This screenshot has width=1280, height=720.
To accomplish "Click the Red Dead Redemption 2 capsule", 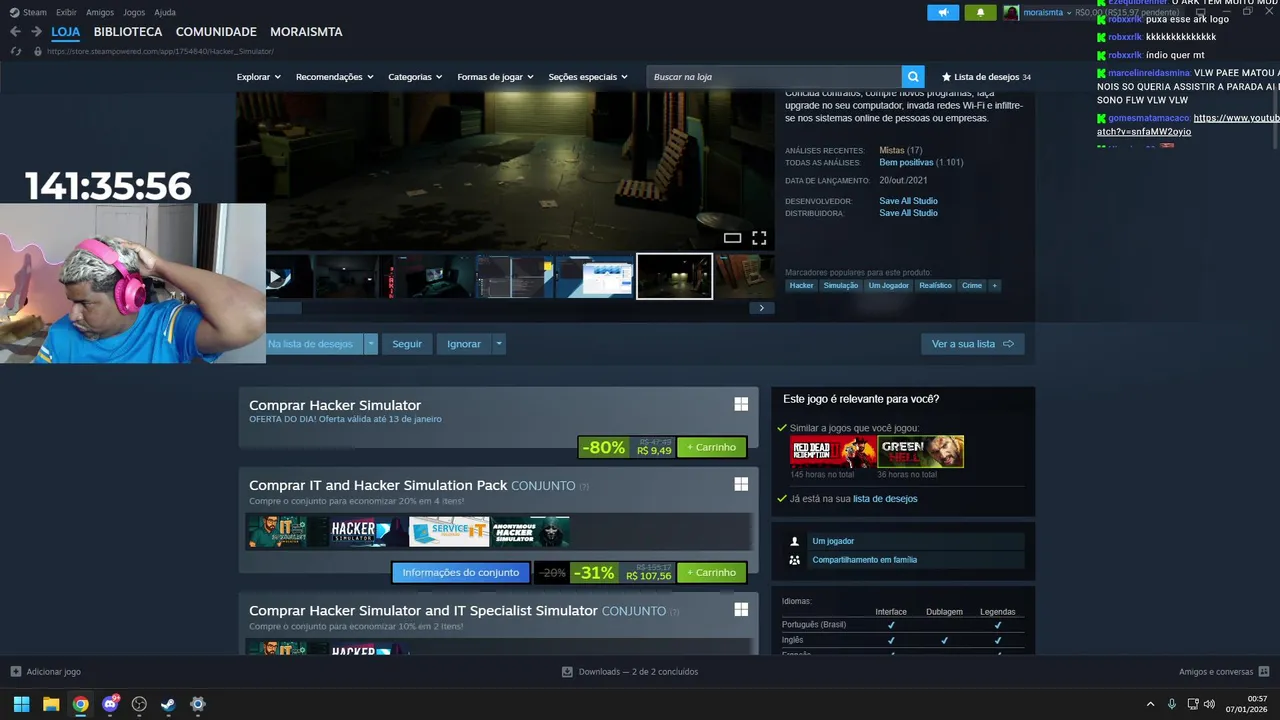I will click(x=833, y=452).
